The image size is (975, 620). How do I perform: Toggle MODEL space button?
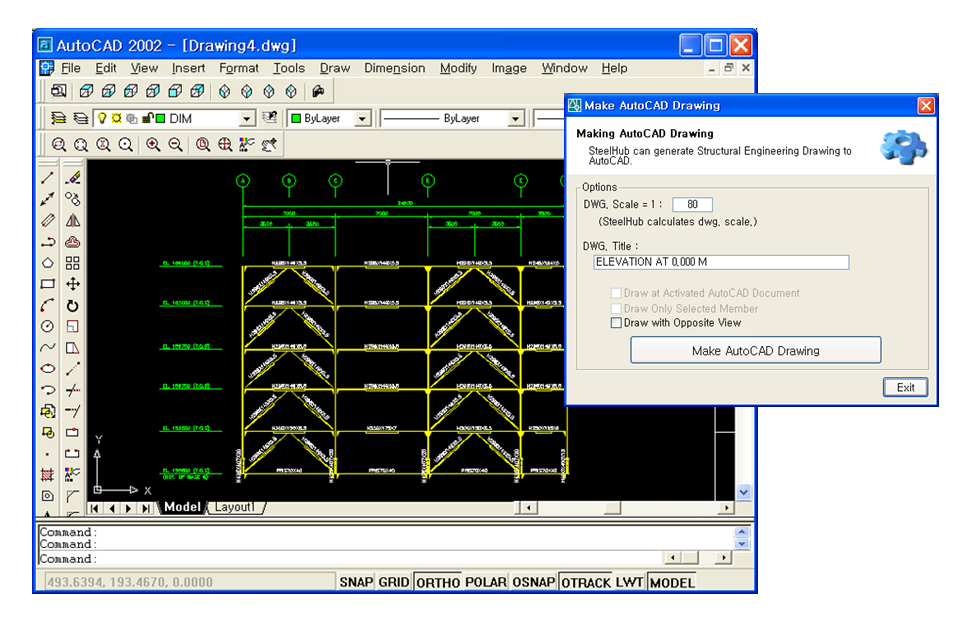tap(672, 582)
